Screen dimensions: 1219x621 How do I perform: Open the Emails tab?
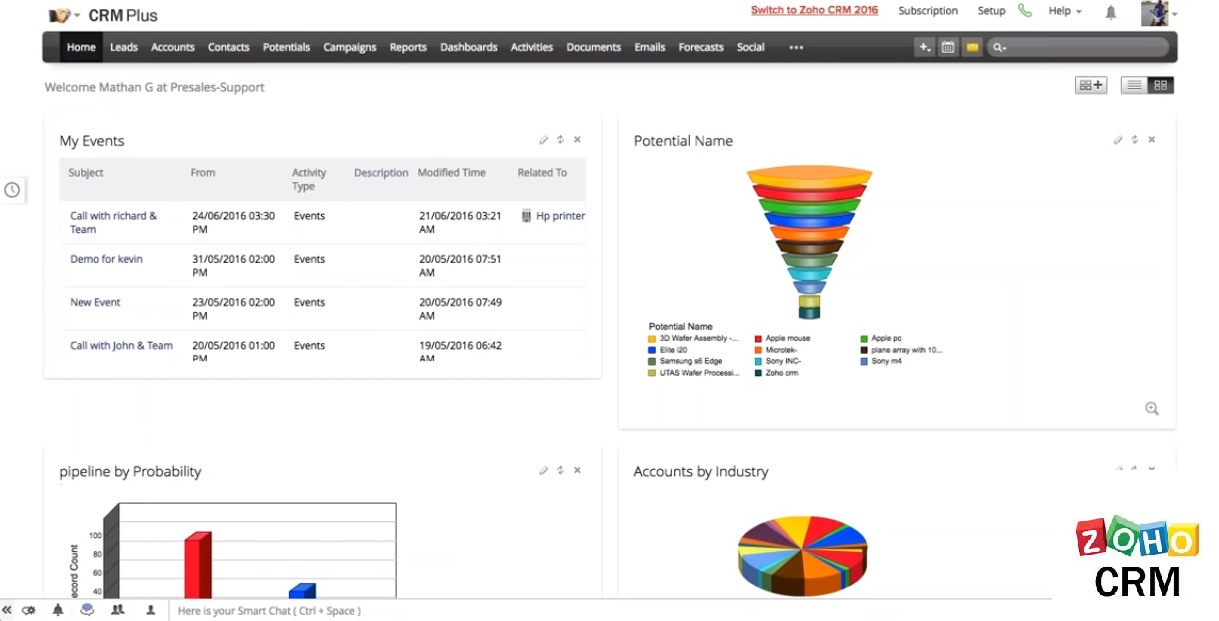pyautogui.click(x=650, y=47)
